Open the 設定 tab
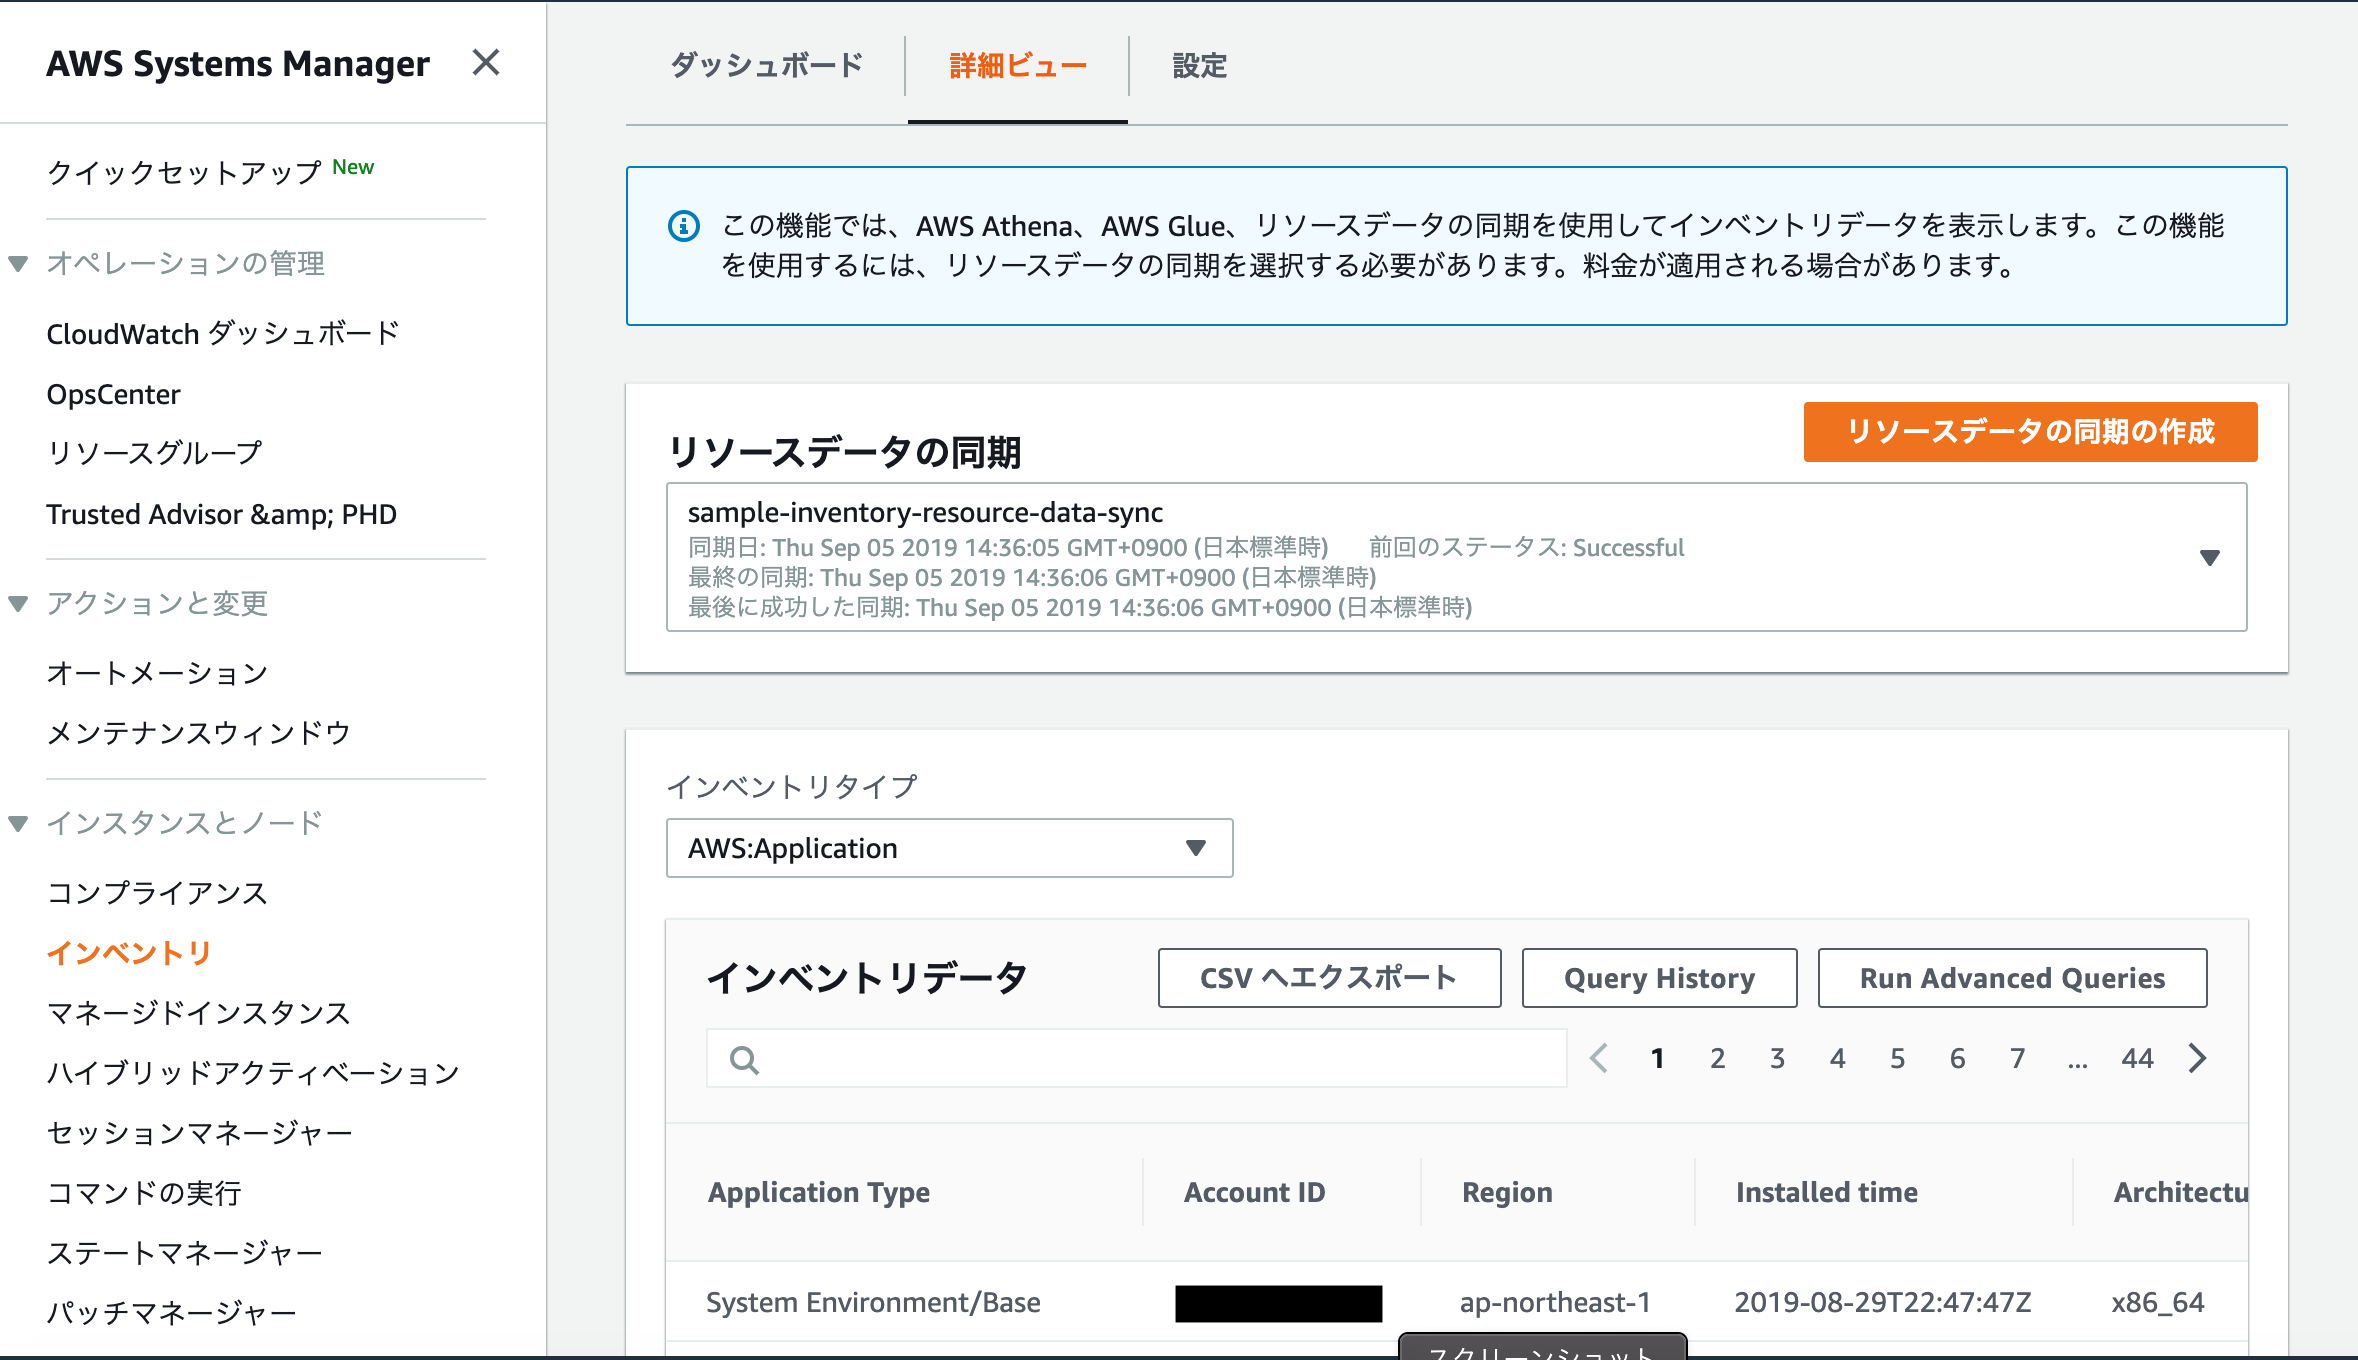 (1199, 66)
